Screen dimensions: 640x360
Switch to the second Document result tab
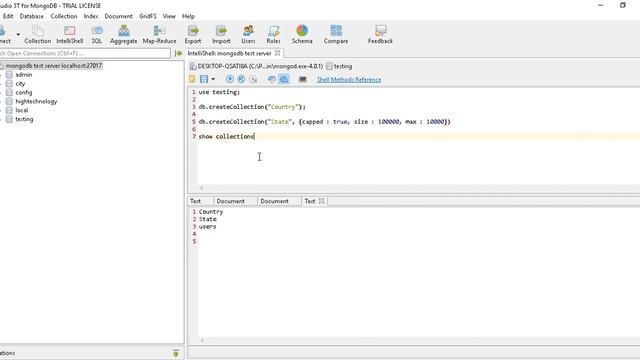[274, 201]
